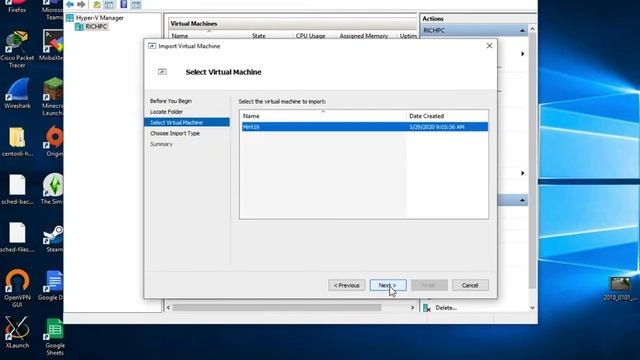Open the Origin desktop icon
This screenshot has height=360, width=640.
[54, 141]
